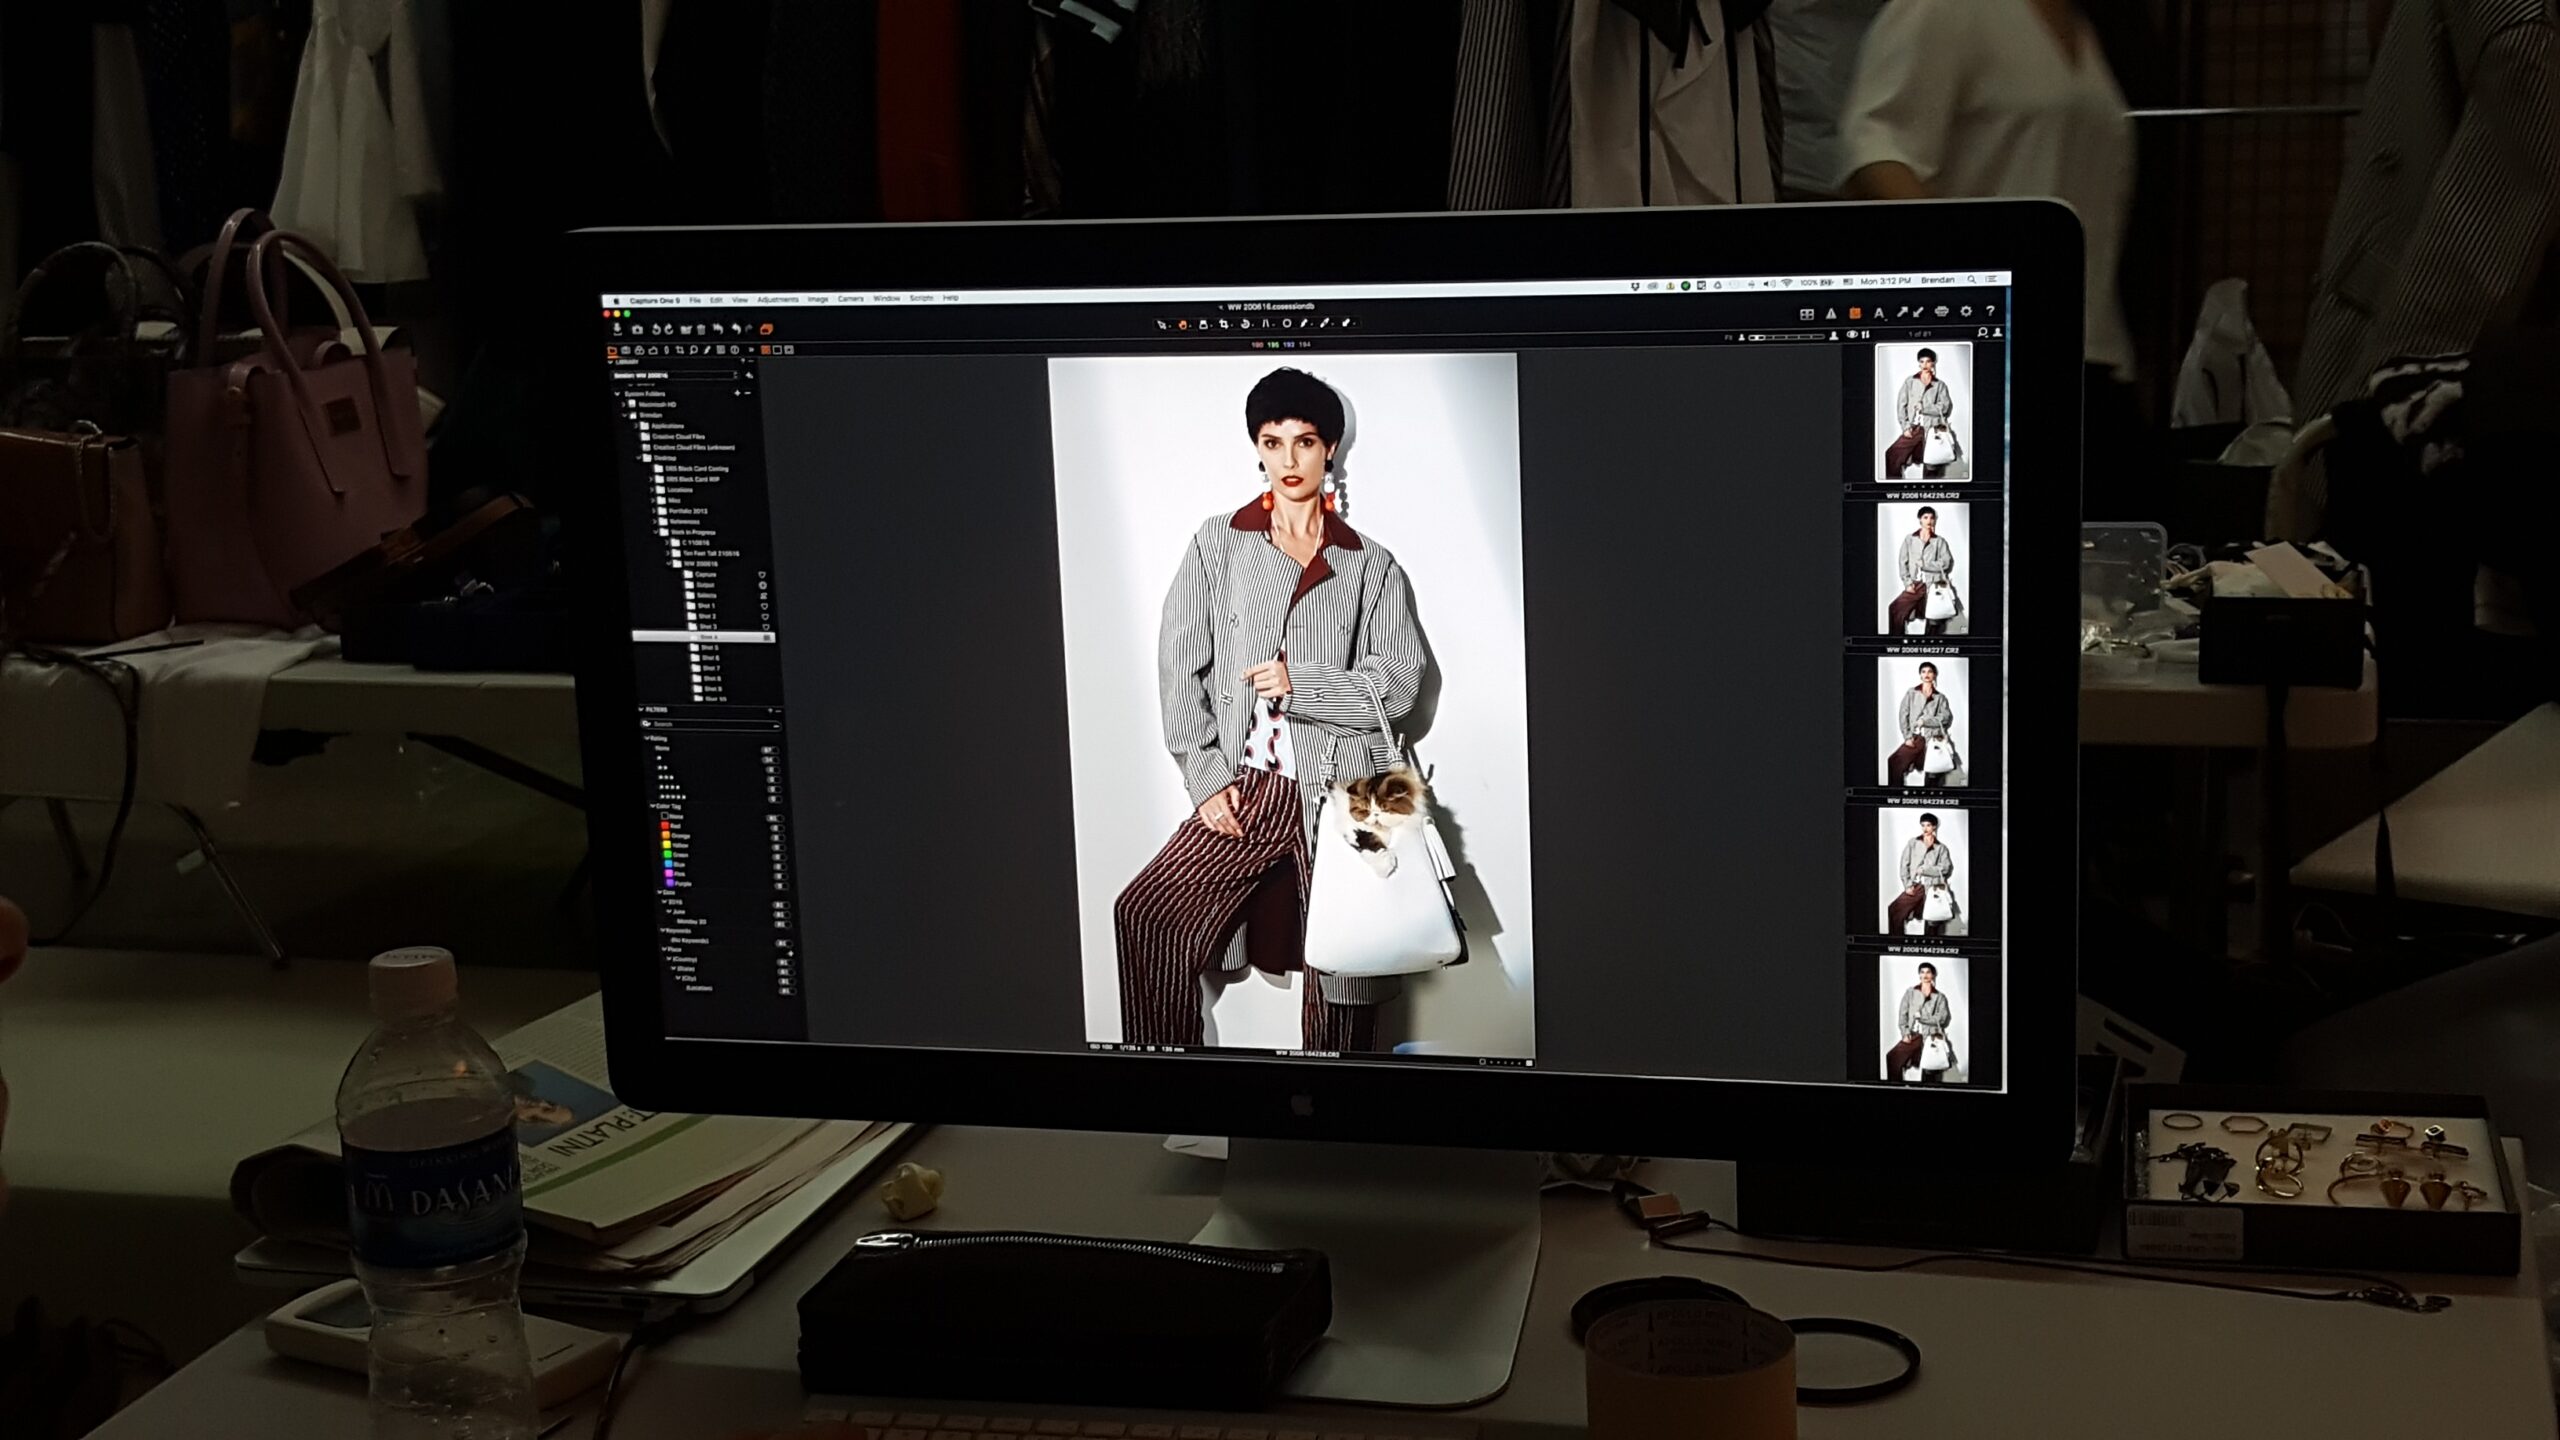This screenshot has height=1440, width=2560.
Task: Select single-image viewer mode button
Action: click(x=777, y=350)
